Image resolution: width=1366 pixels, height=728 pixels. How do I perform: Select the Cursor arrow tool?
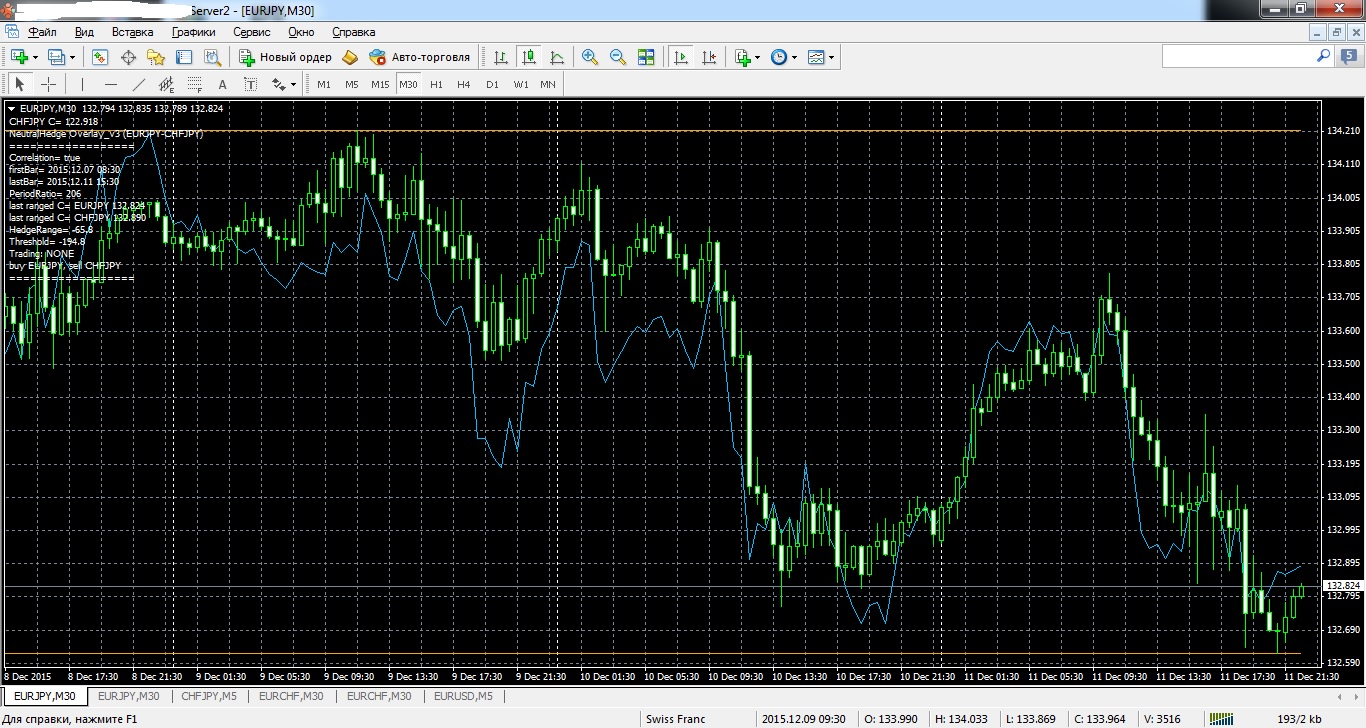pos(20,84)
